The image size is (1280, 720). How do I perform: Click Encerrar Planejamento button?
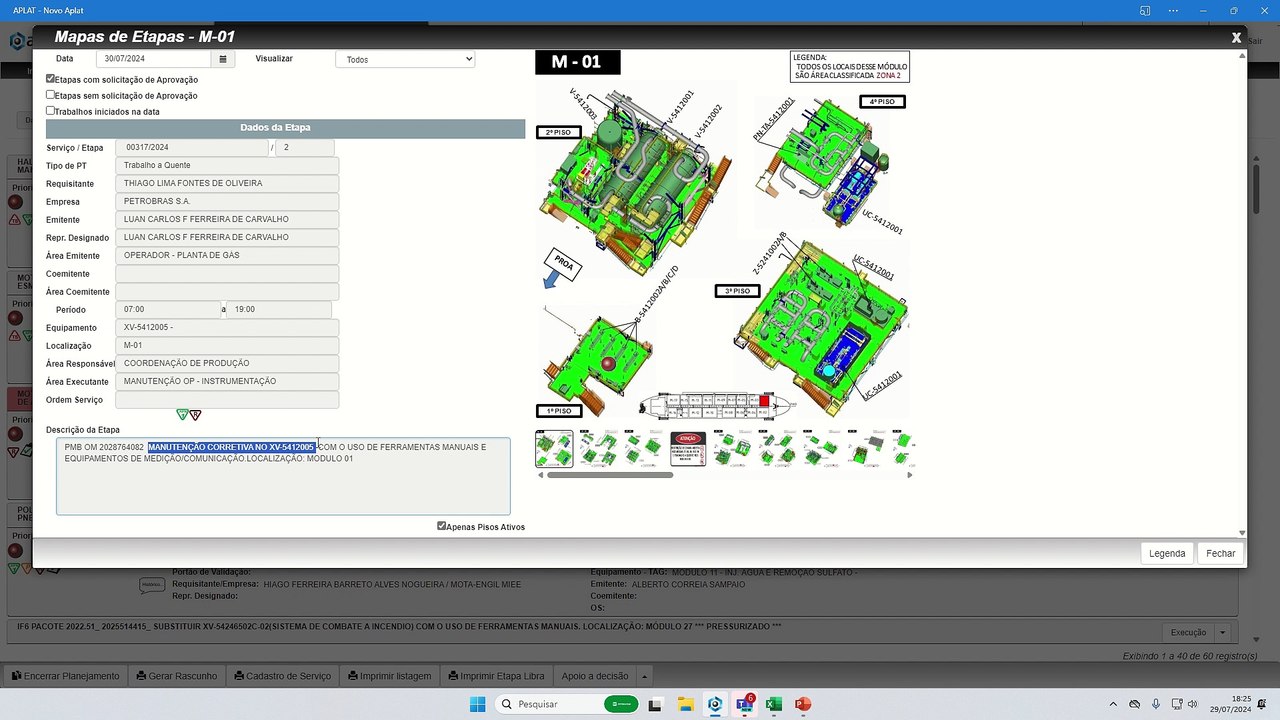point(65,676)
